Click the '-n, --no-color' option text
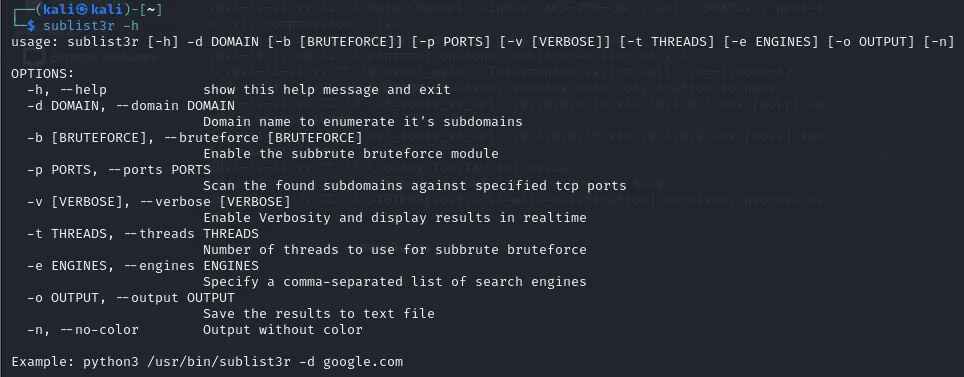 click(82, 330)
